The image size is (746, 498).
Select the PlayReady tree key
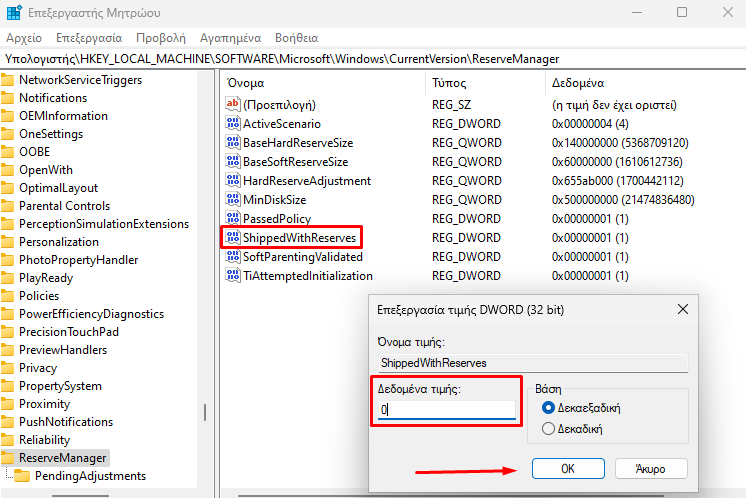tap(46, 278)
